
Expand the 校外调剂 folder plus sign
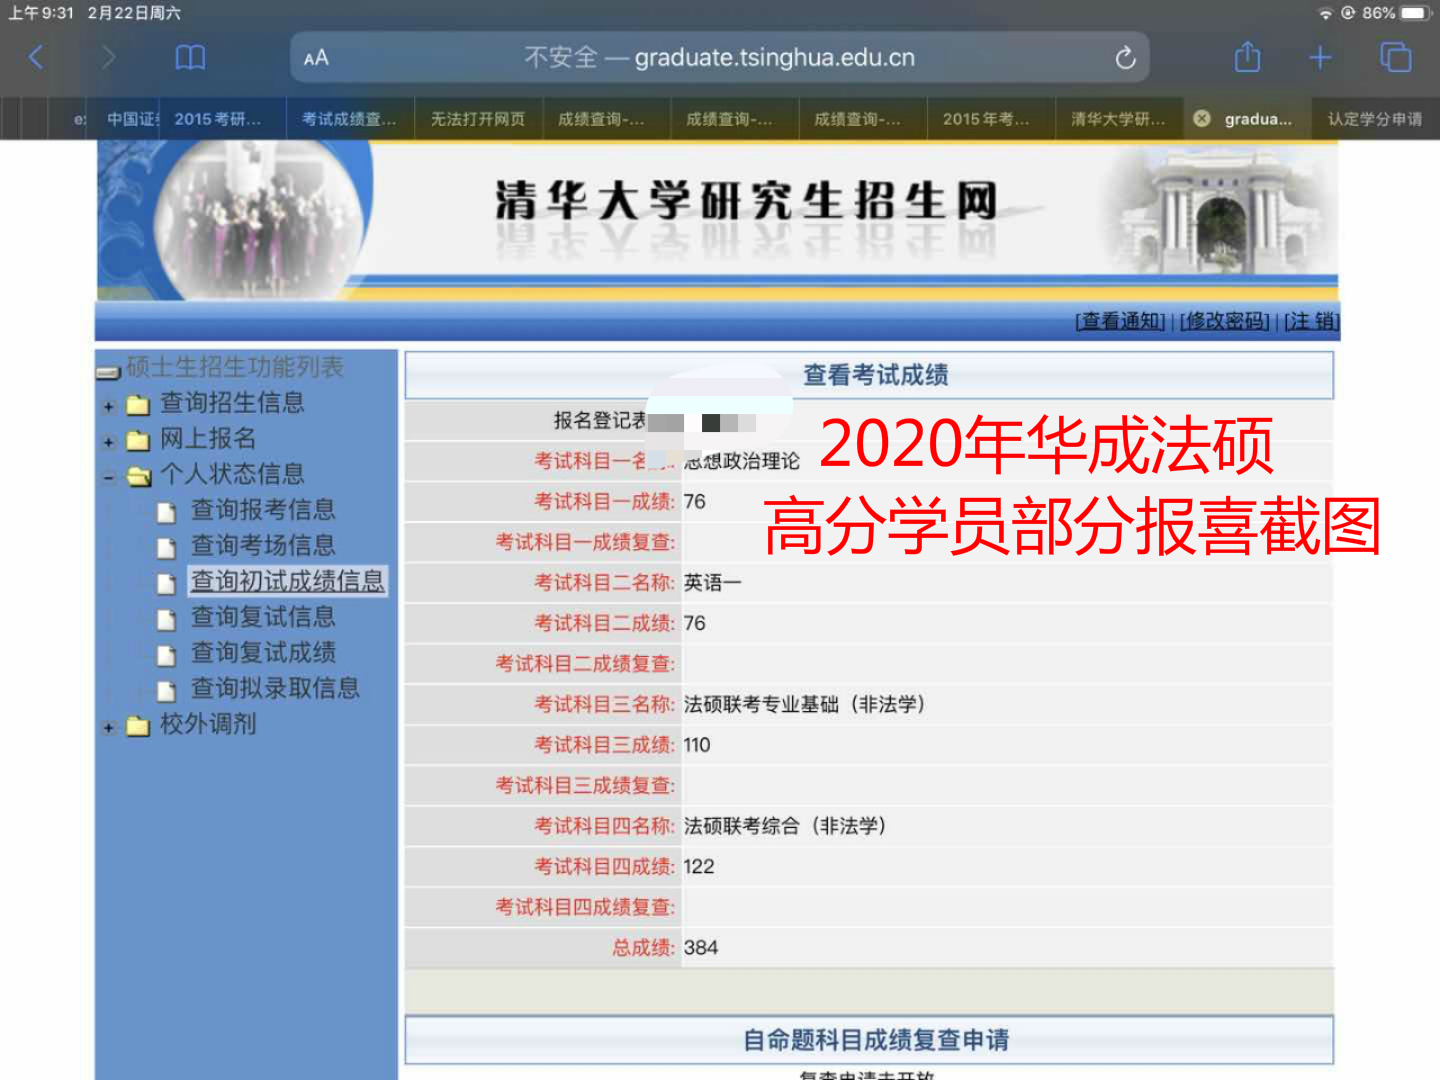[x=109, y=727]
